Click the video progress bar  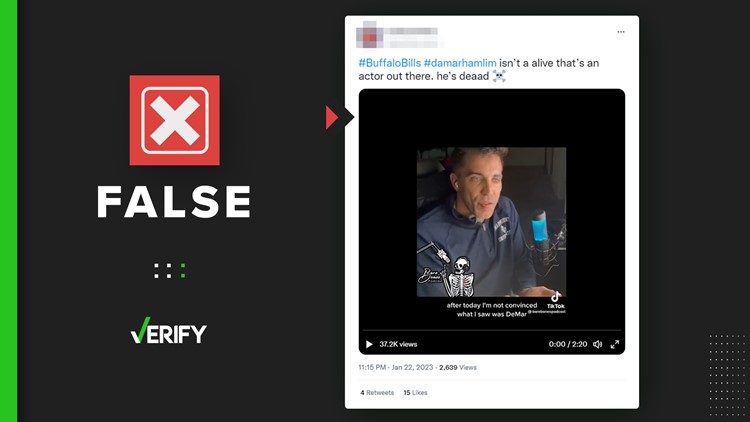click(x=492, y=331)
